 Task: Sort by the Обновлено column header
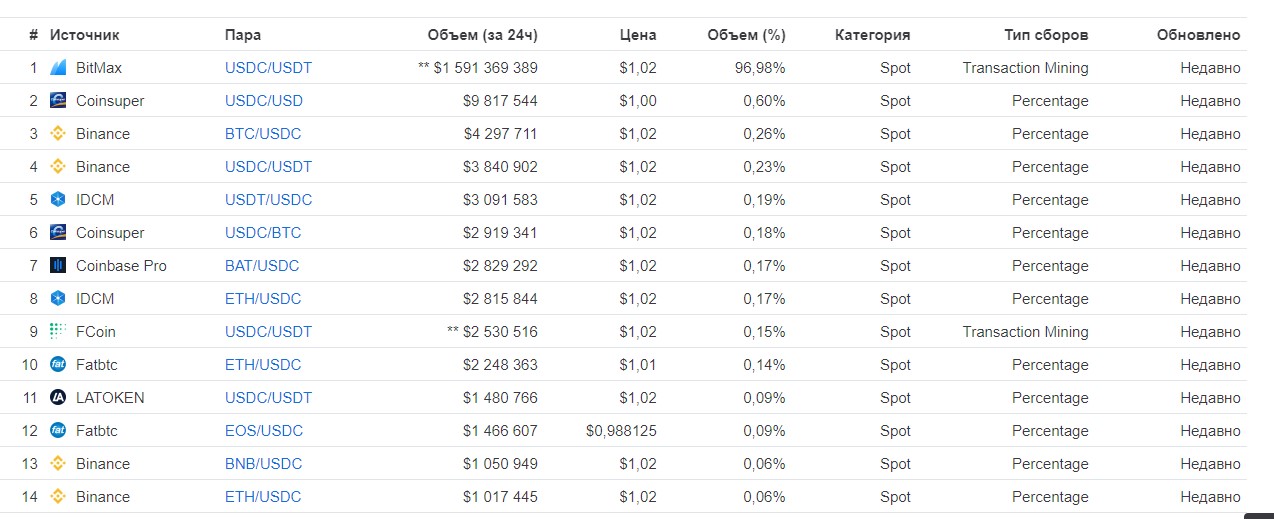1198,35
